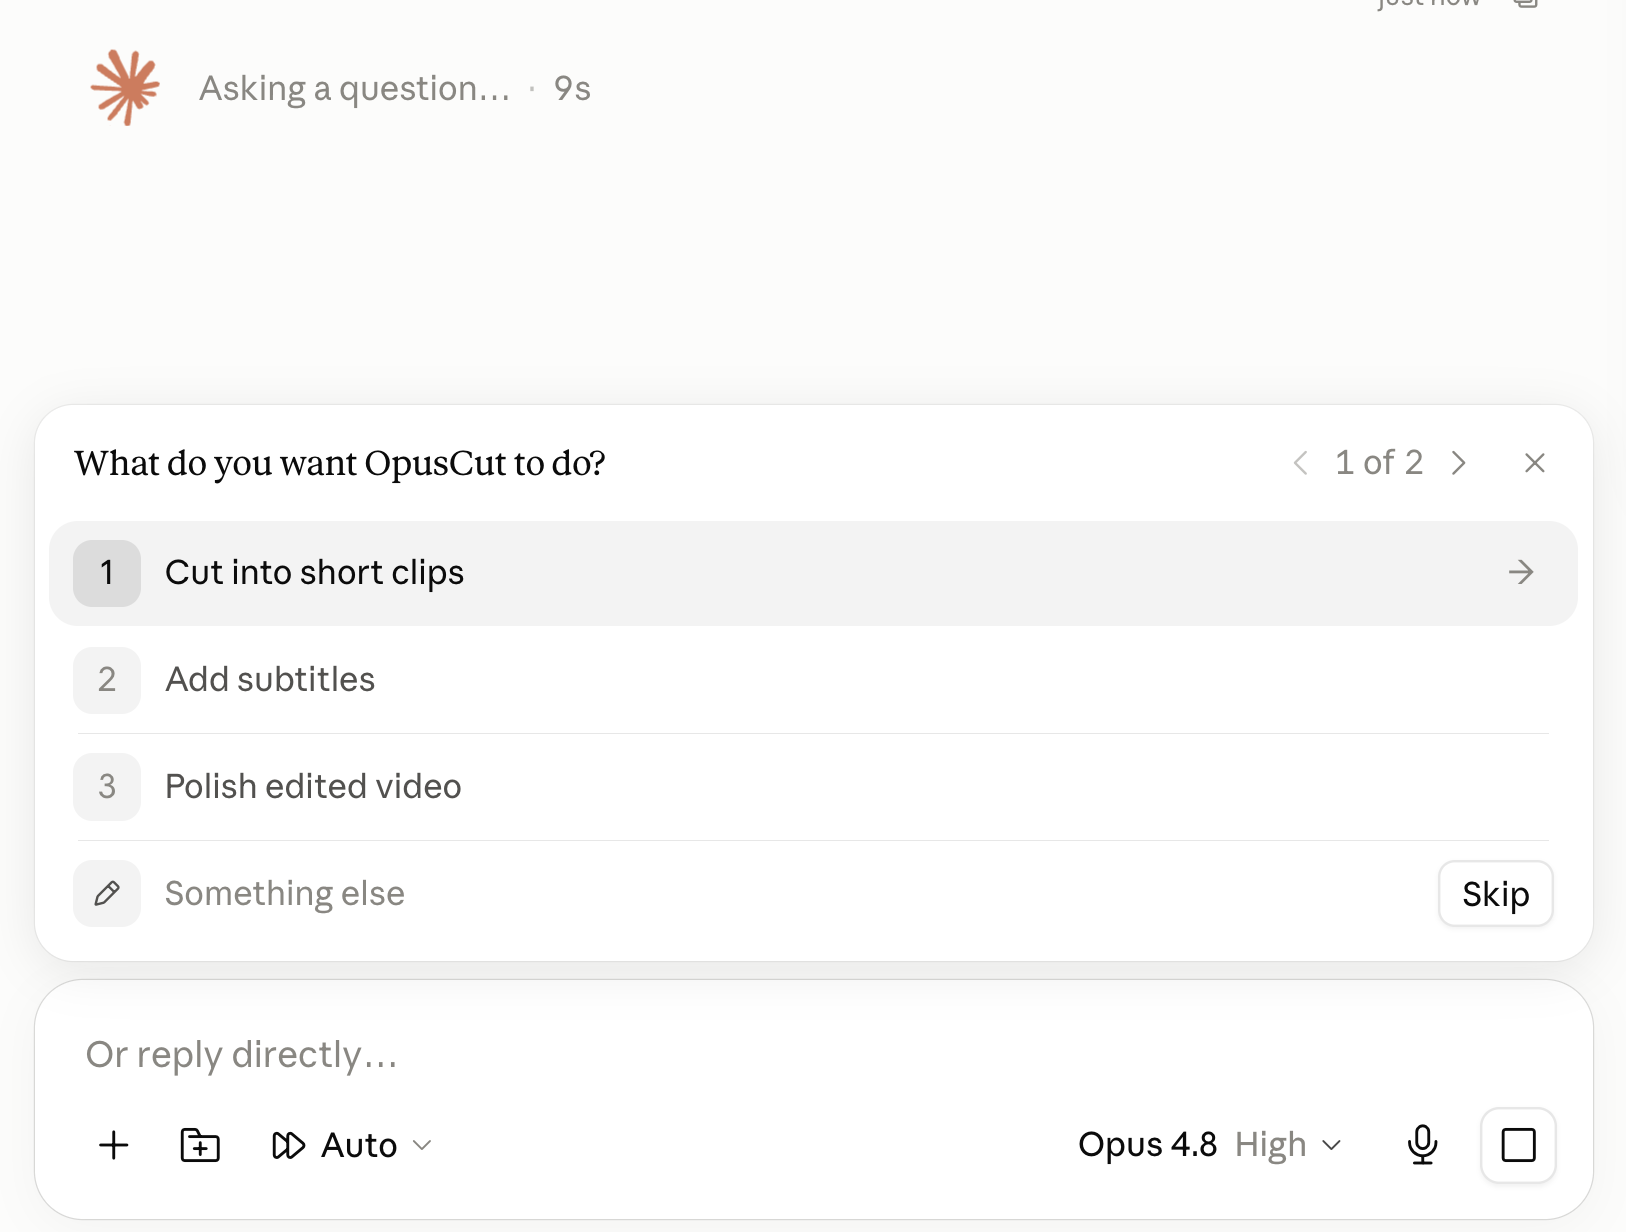Choose option 2 Add subtitles
The image size is (1626, 1232).
coord(813,680)
